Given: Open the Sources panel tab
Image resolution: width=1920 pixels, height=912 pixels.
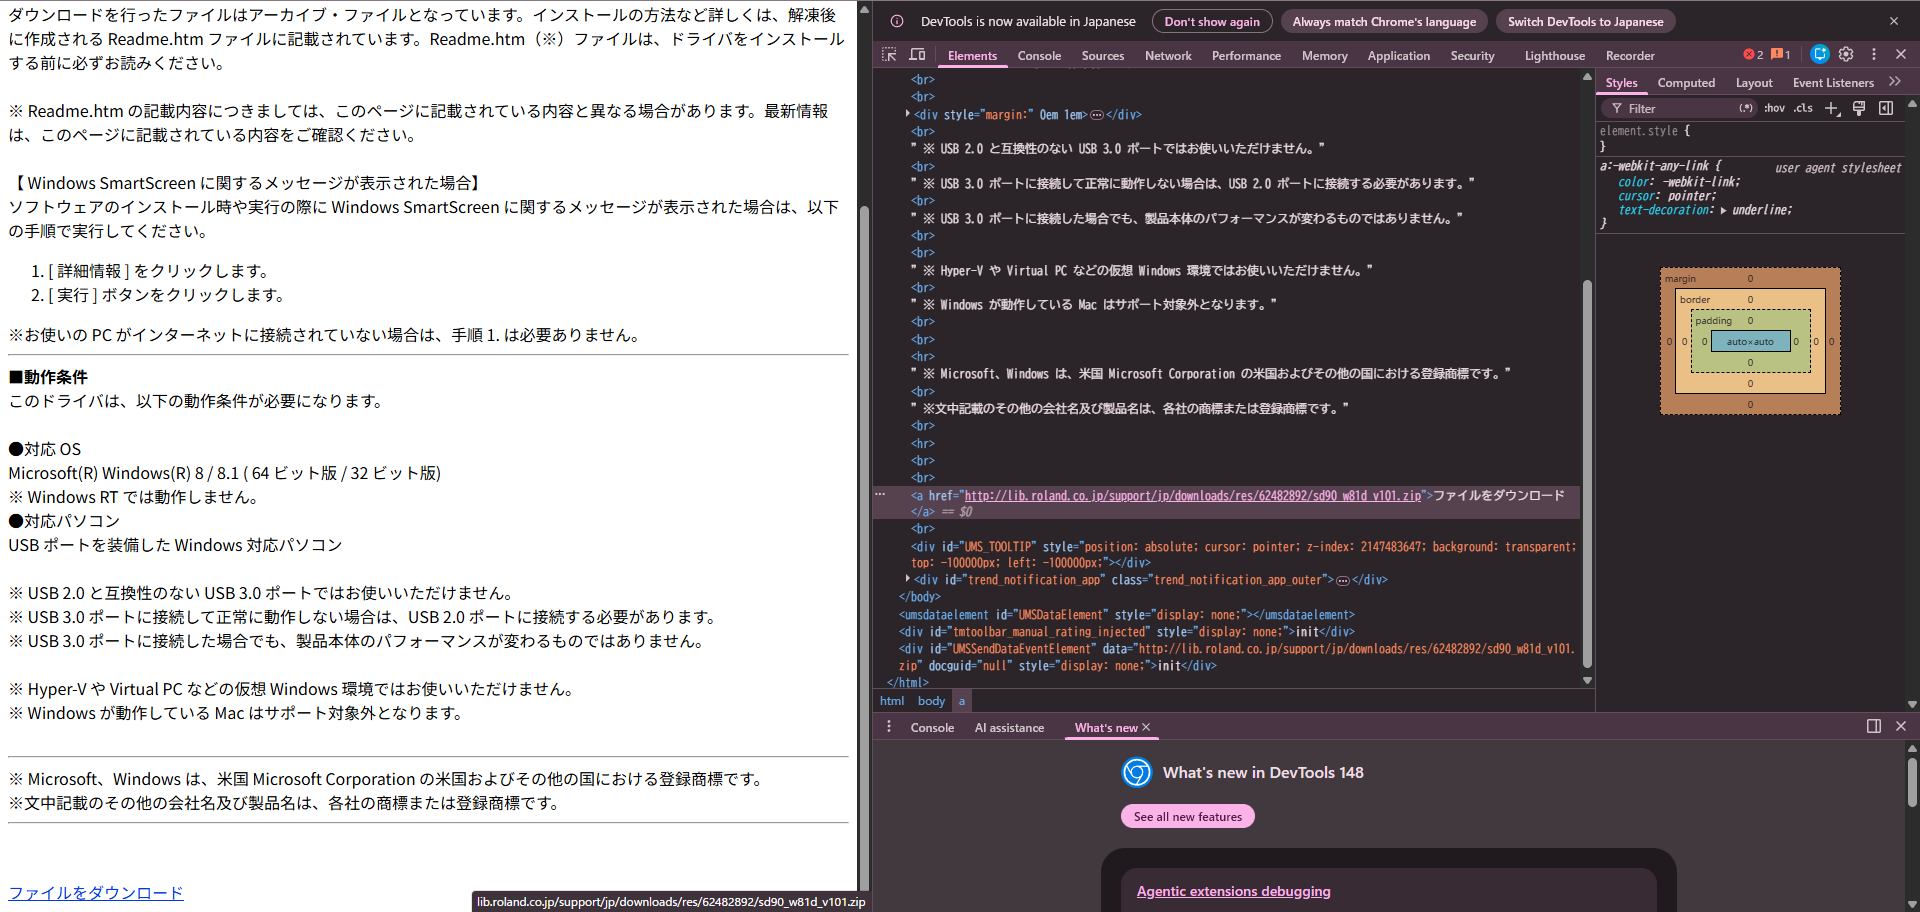Looking at the screenshot, I should pos(1103,56).
